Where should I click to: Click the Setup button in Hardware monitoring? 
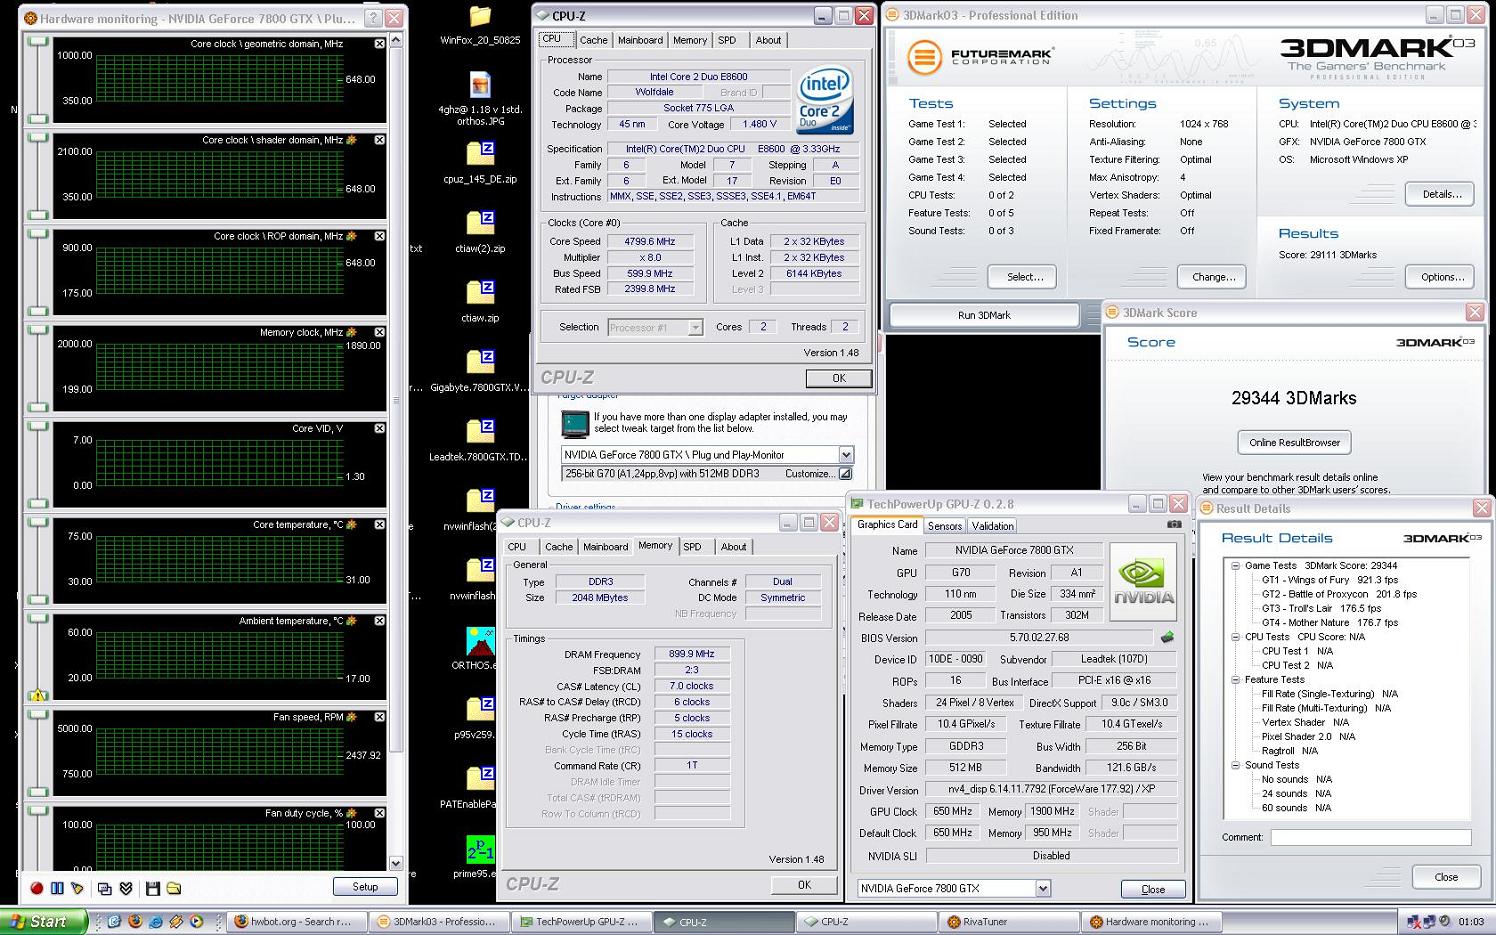[365, 887]
